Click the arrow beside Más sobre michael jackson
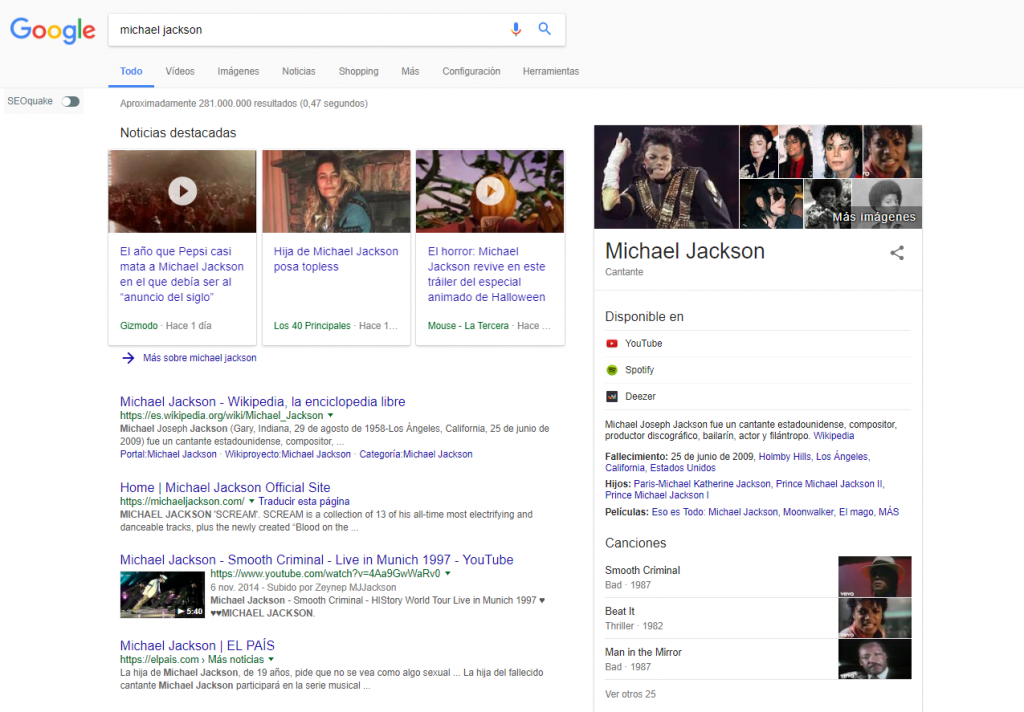The width and height of the screenshot is (1024, 712). point(128,358)
